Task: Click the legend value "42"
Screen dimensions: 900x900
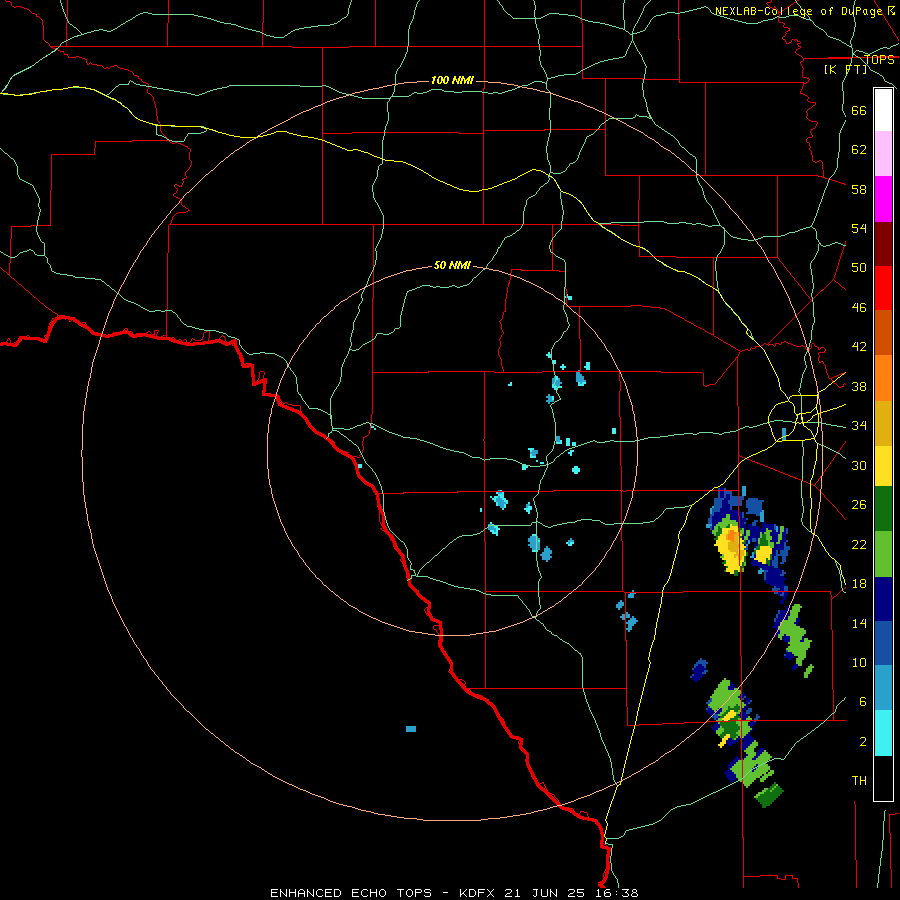Action: tap(859, 347)
